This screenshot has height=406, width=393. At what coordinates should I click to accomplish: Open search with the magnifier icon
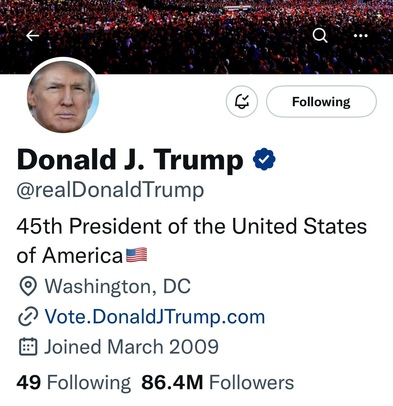tap(320, 35)
